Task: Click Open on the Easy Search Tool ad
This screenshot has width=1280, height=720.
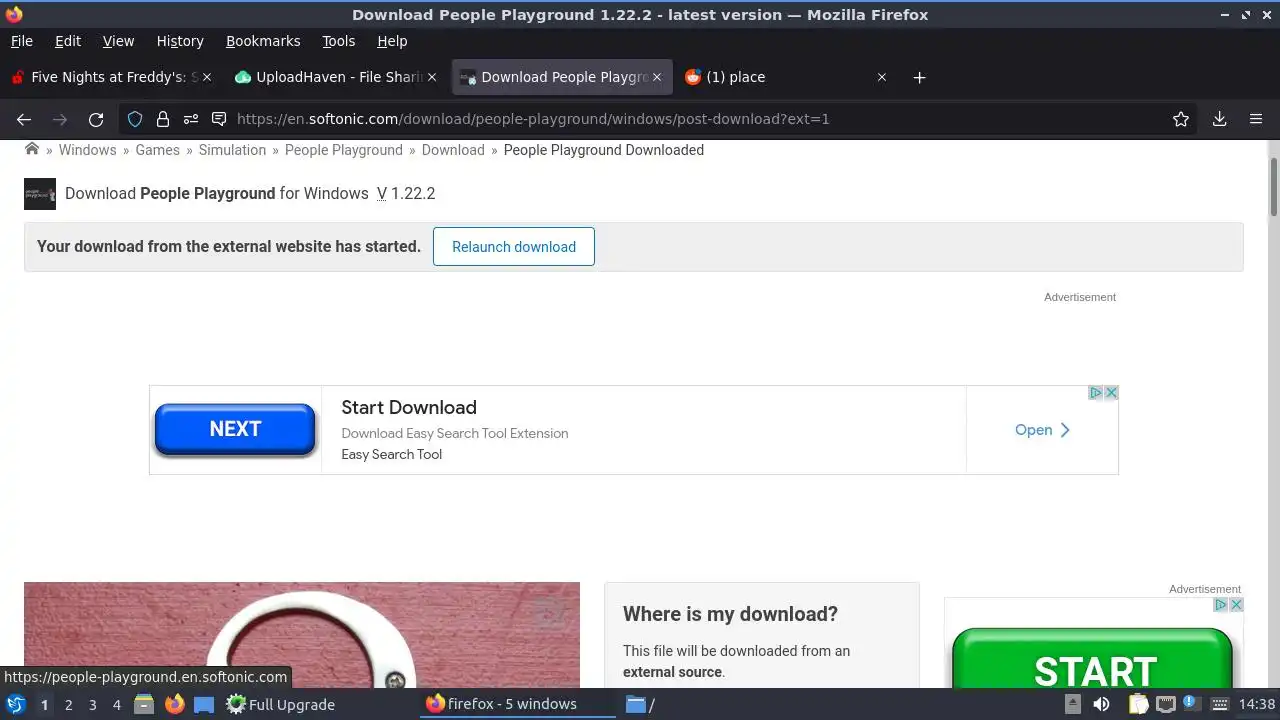Action: click(x=1042, y=430)
